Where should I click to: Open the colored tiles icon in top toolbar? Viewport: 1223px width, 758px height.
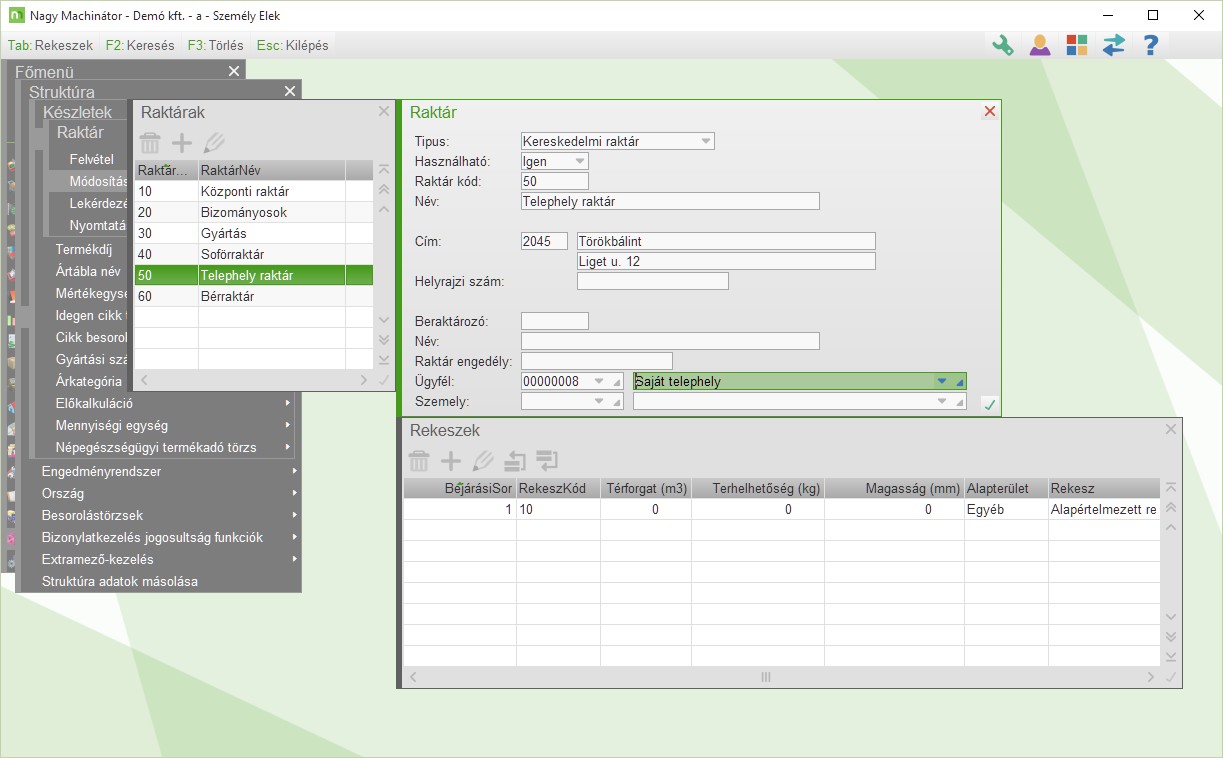pyautogui.click(x=1077, y=45)
